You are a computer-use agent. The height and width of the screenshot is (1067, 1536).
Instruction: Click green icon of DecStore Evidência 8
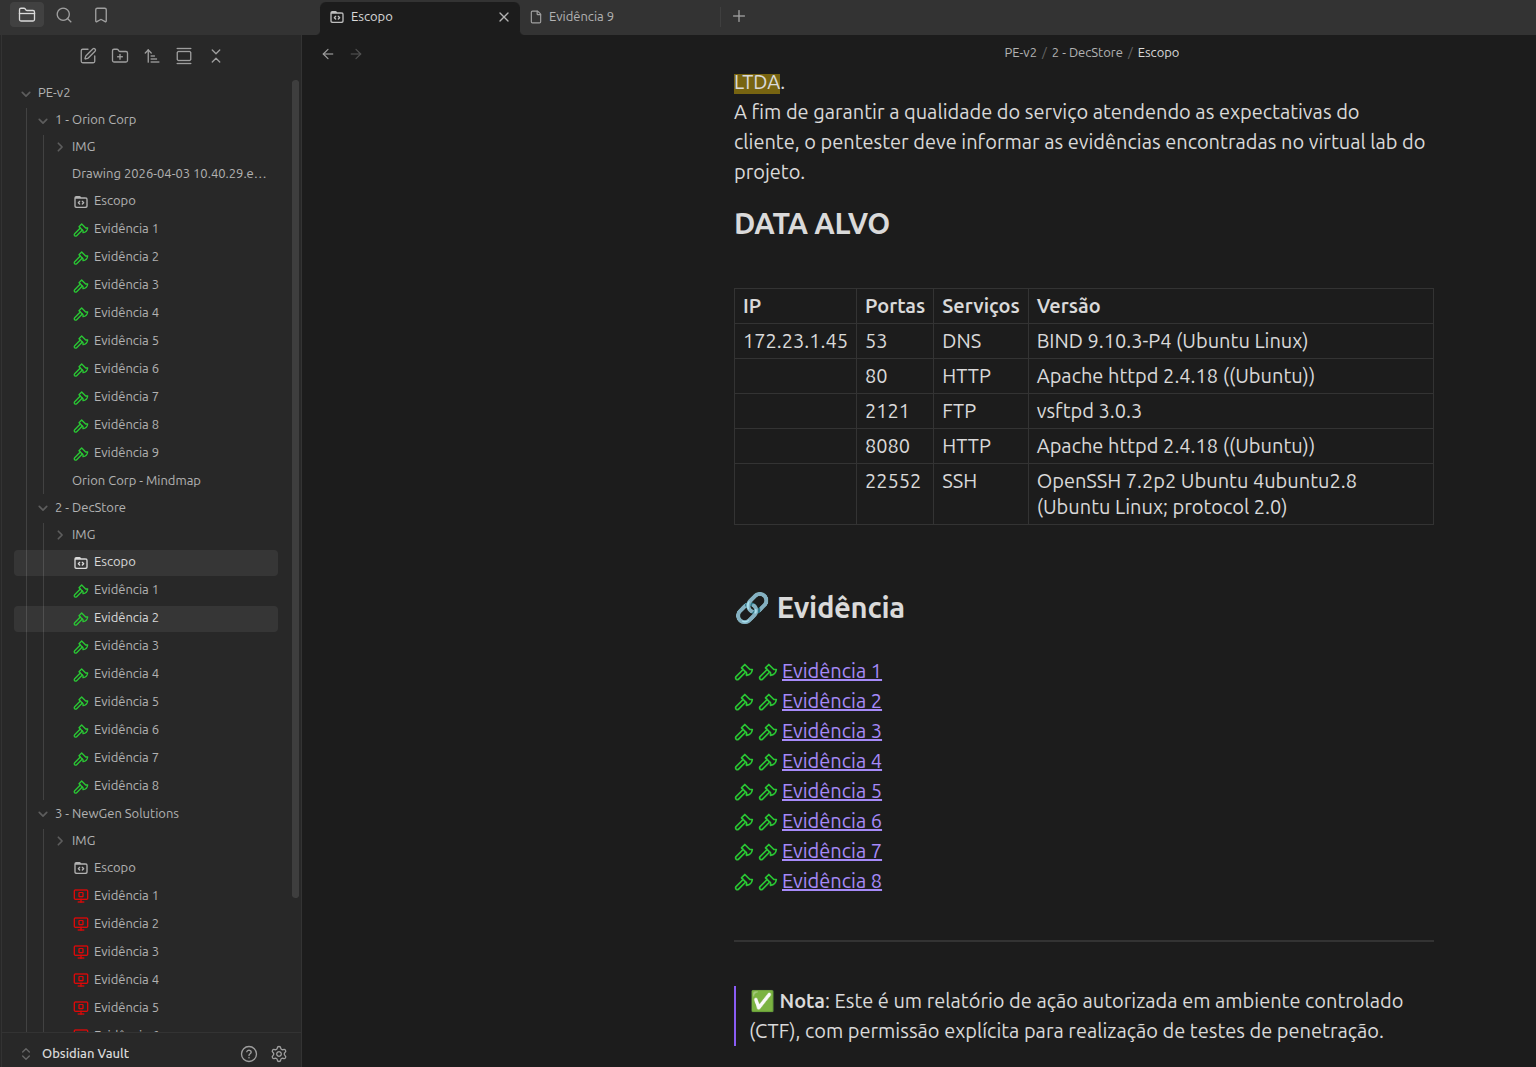[81, 787]
